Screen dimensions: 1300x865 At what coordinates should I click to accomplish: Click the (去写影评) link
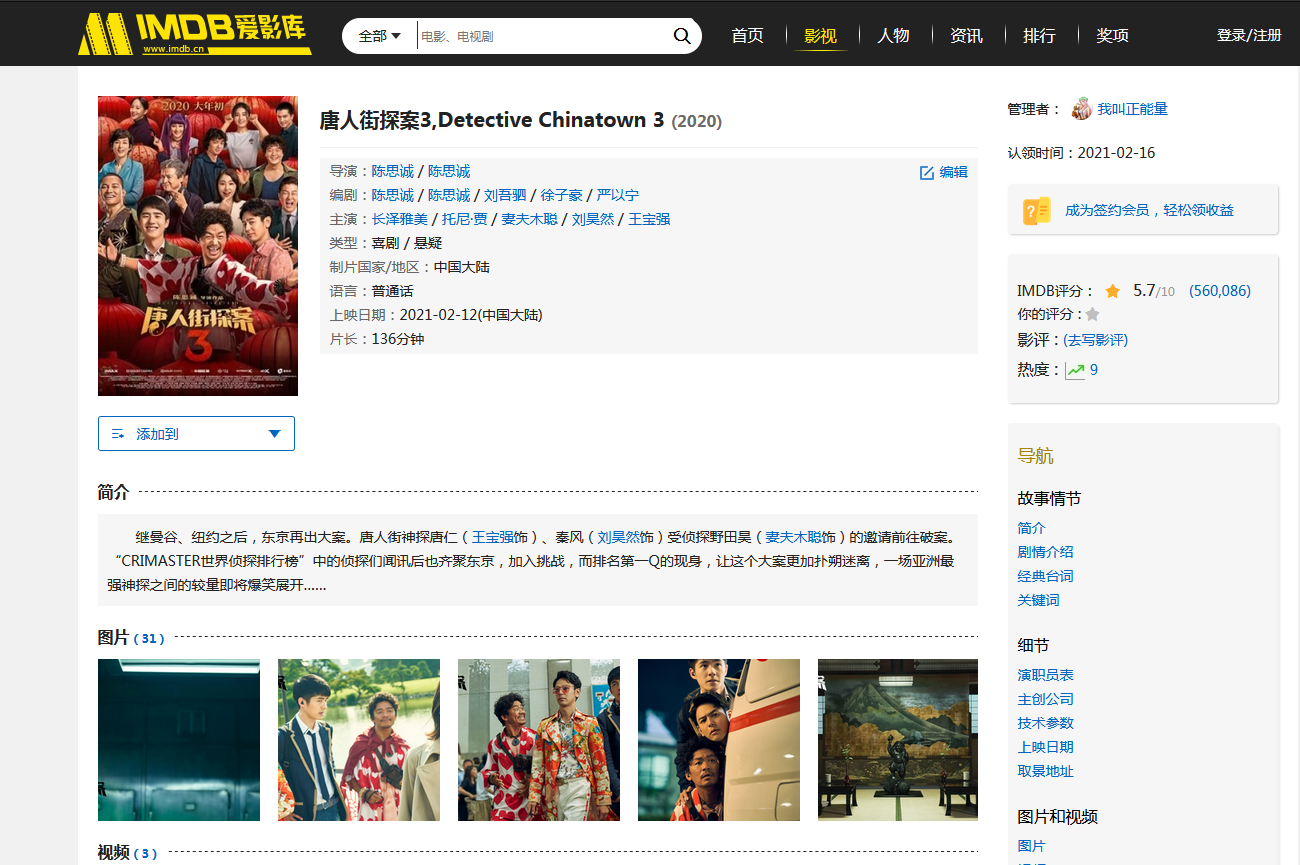click(1095, 340)
